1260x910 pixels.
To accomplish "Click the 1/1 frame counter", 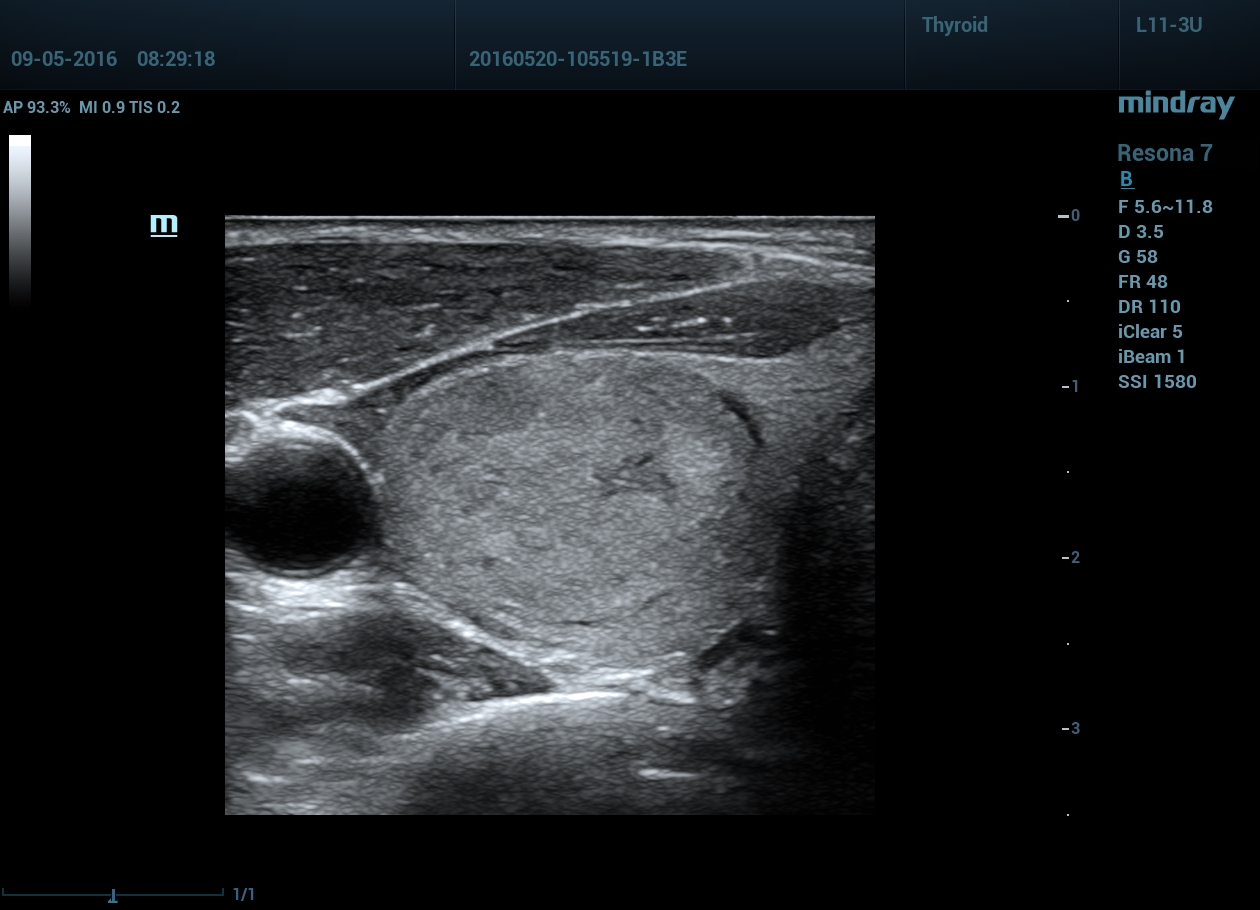I will [244, 894].
